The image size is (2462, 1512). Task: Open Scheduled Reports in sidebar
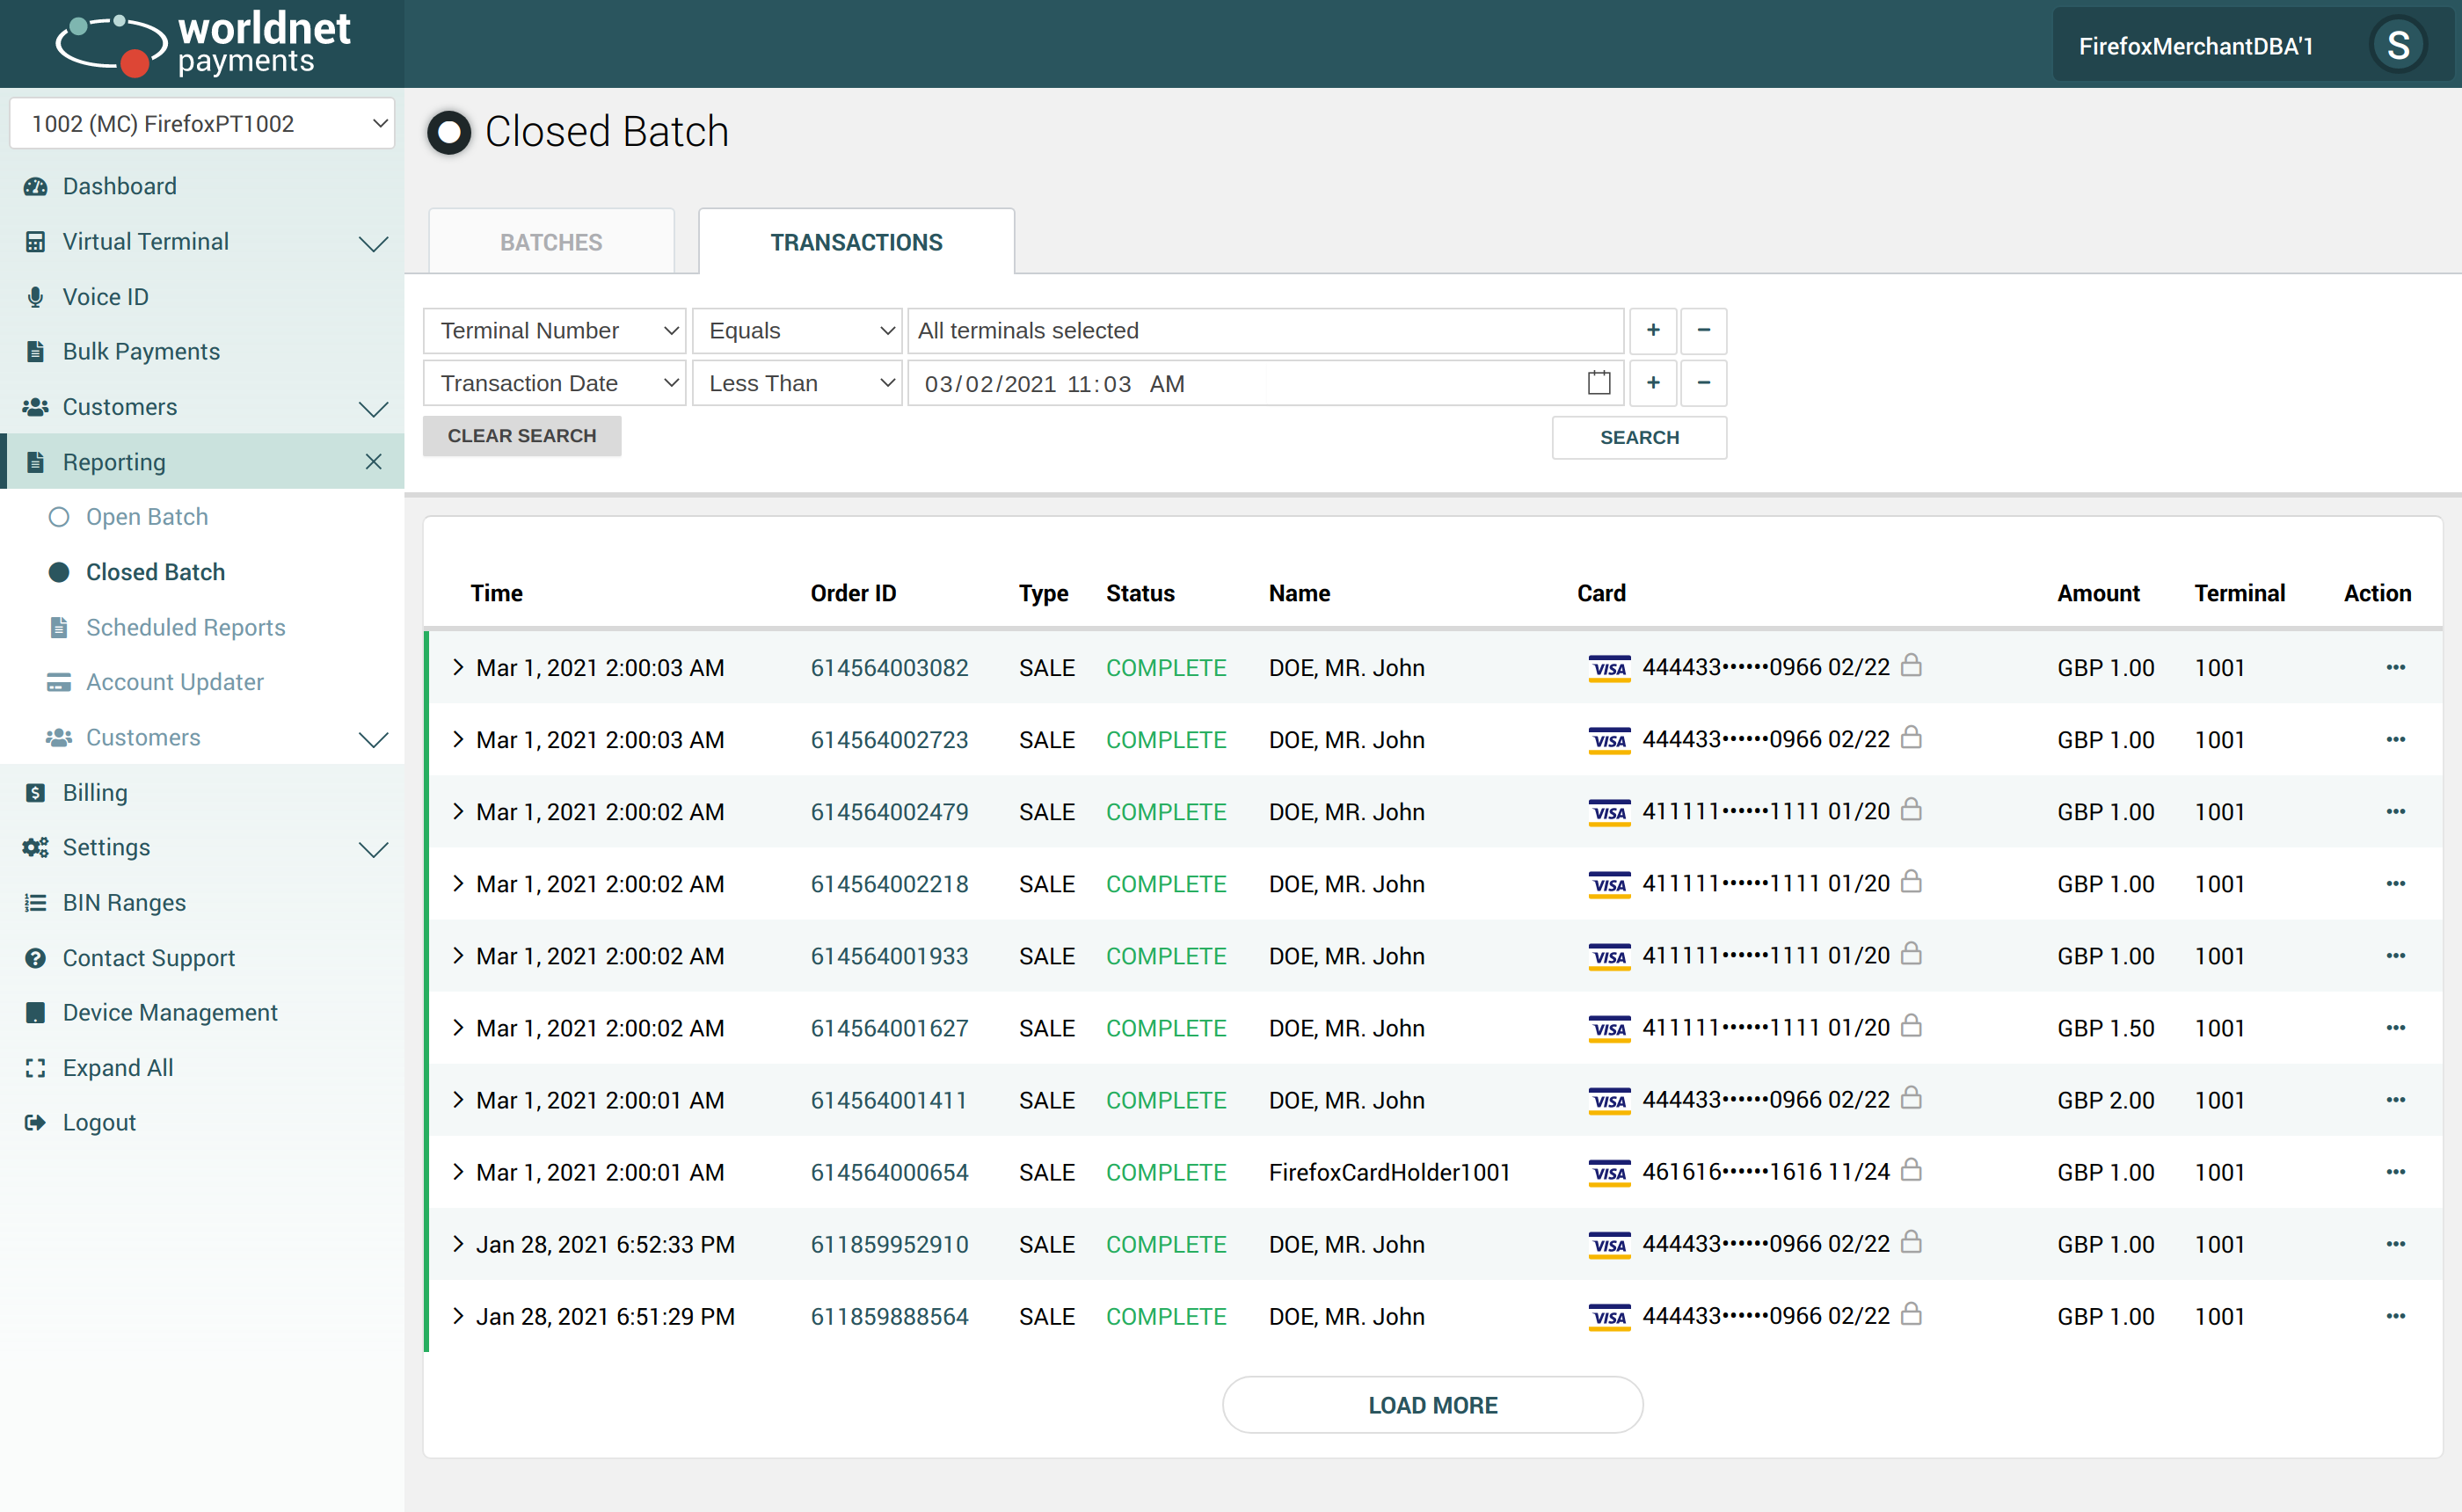tap(185, 627)
